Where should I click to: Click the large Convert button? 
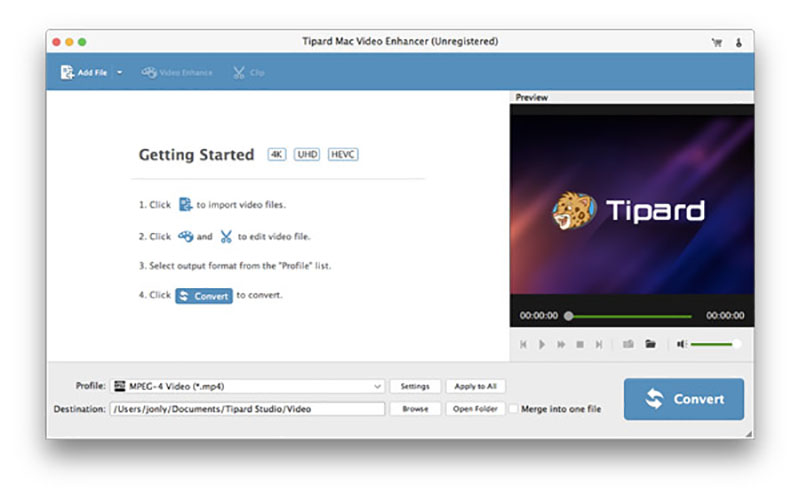(684, 399)
